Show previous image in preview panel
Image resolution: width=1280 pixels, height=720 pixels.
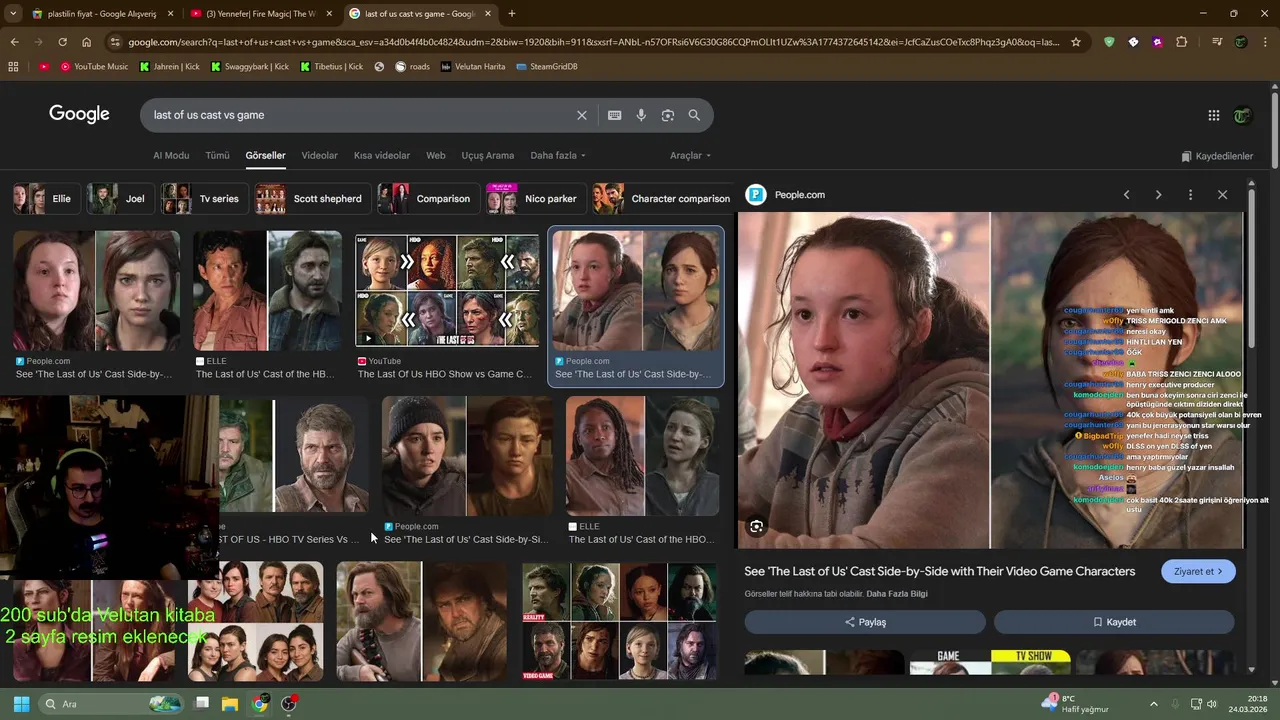tap(1126, 195)
